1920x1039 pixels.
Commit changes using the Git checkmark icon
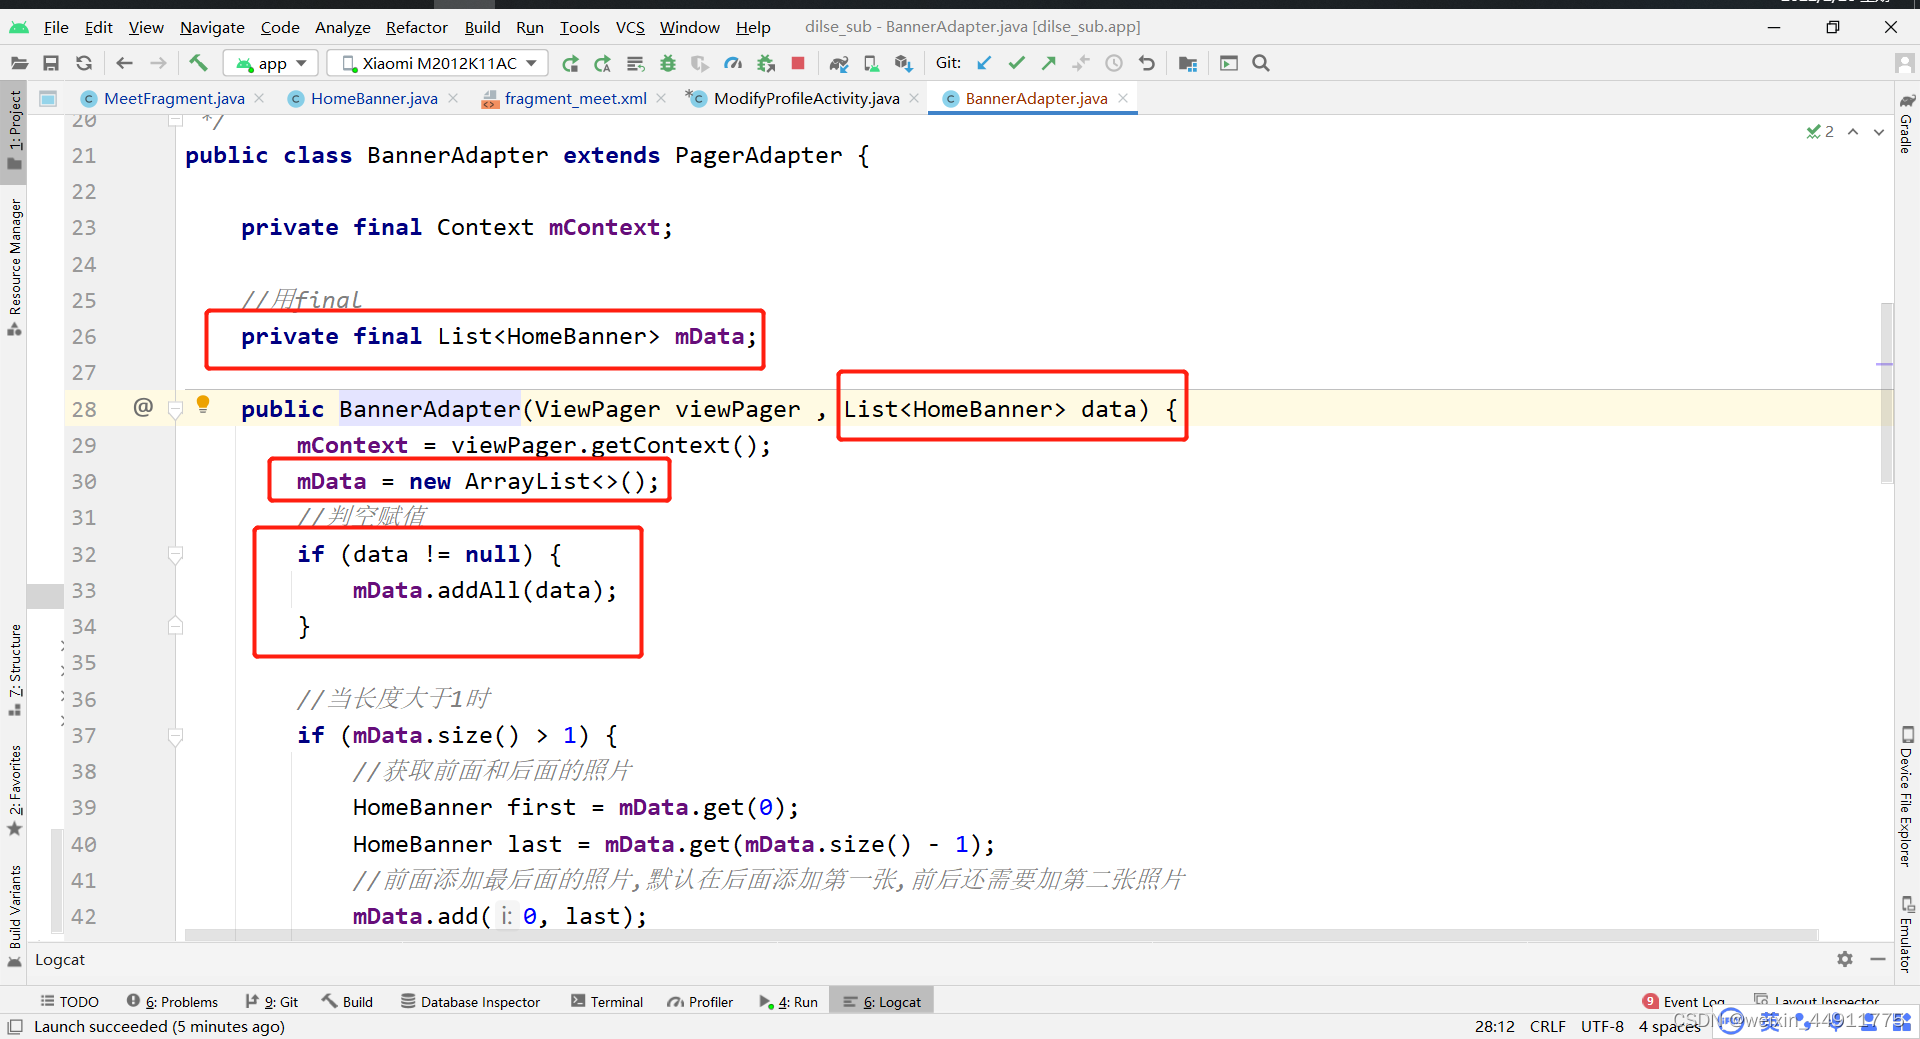point(1016,62)
